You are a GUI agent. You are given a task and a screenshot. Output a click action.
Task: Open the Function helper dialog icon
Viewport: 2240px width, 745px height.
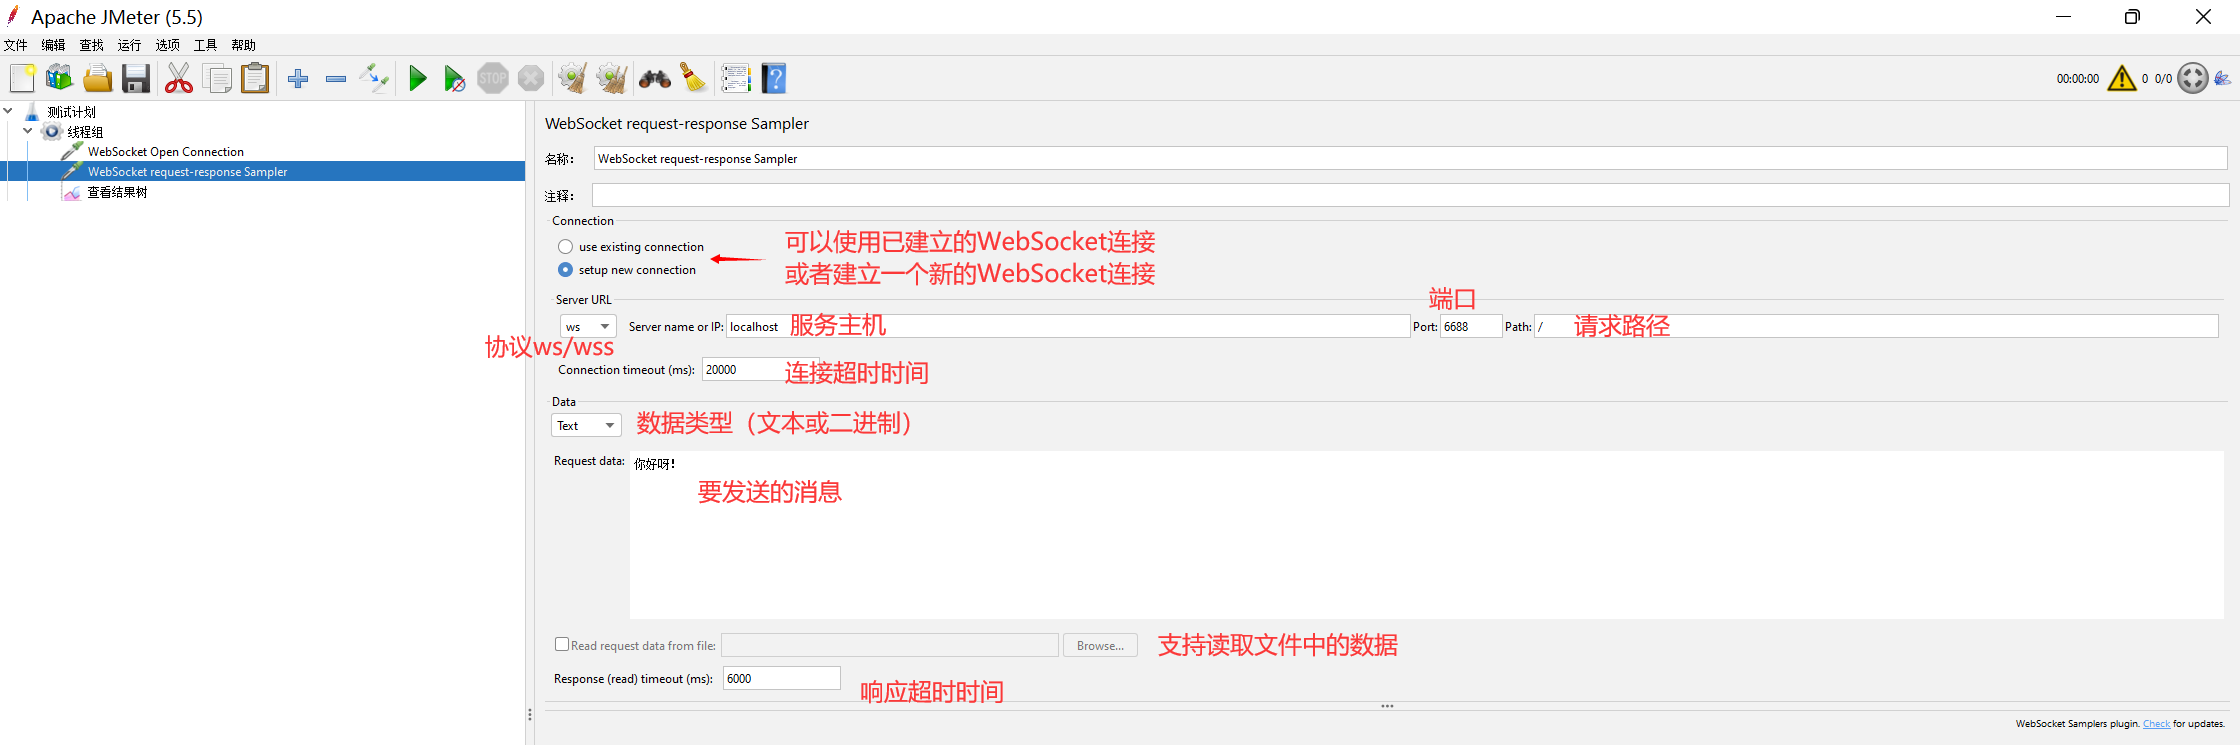[736, 78]
